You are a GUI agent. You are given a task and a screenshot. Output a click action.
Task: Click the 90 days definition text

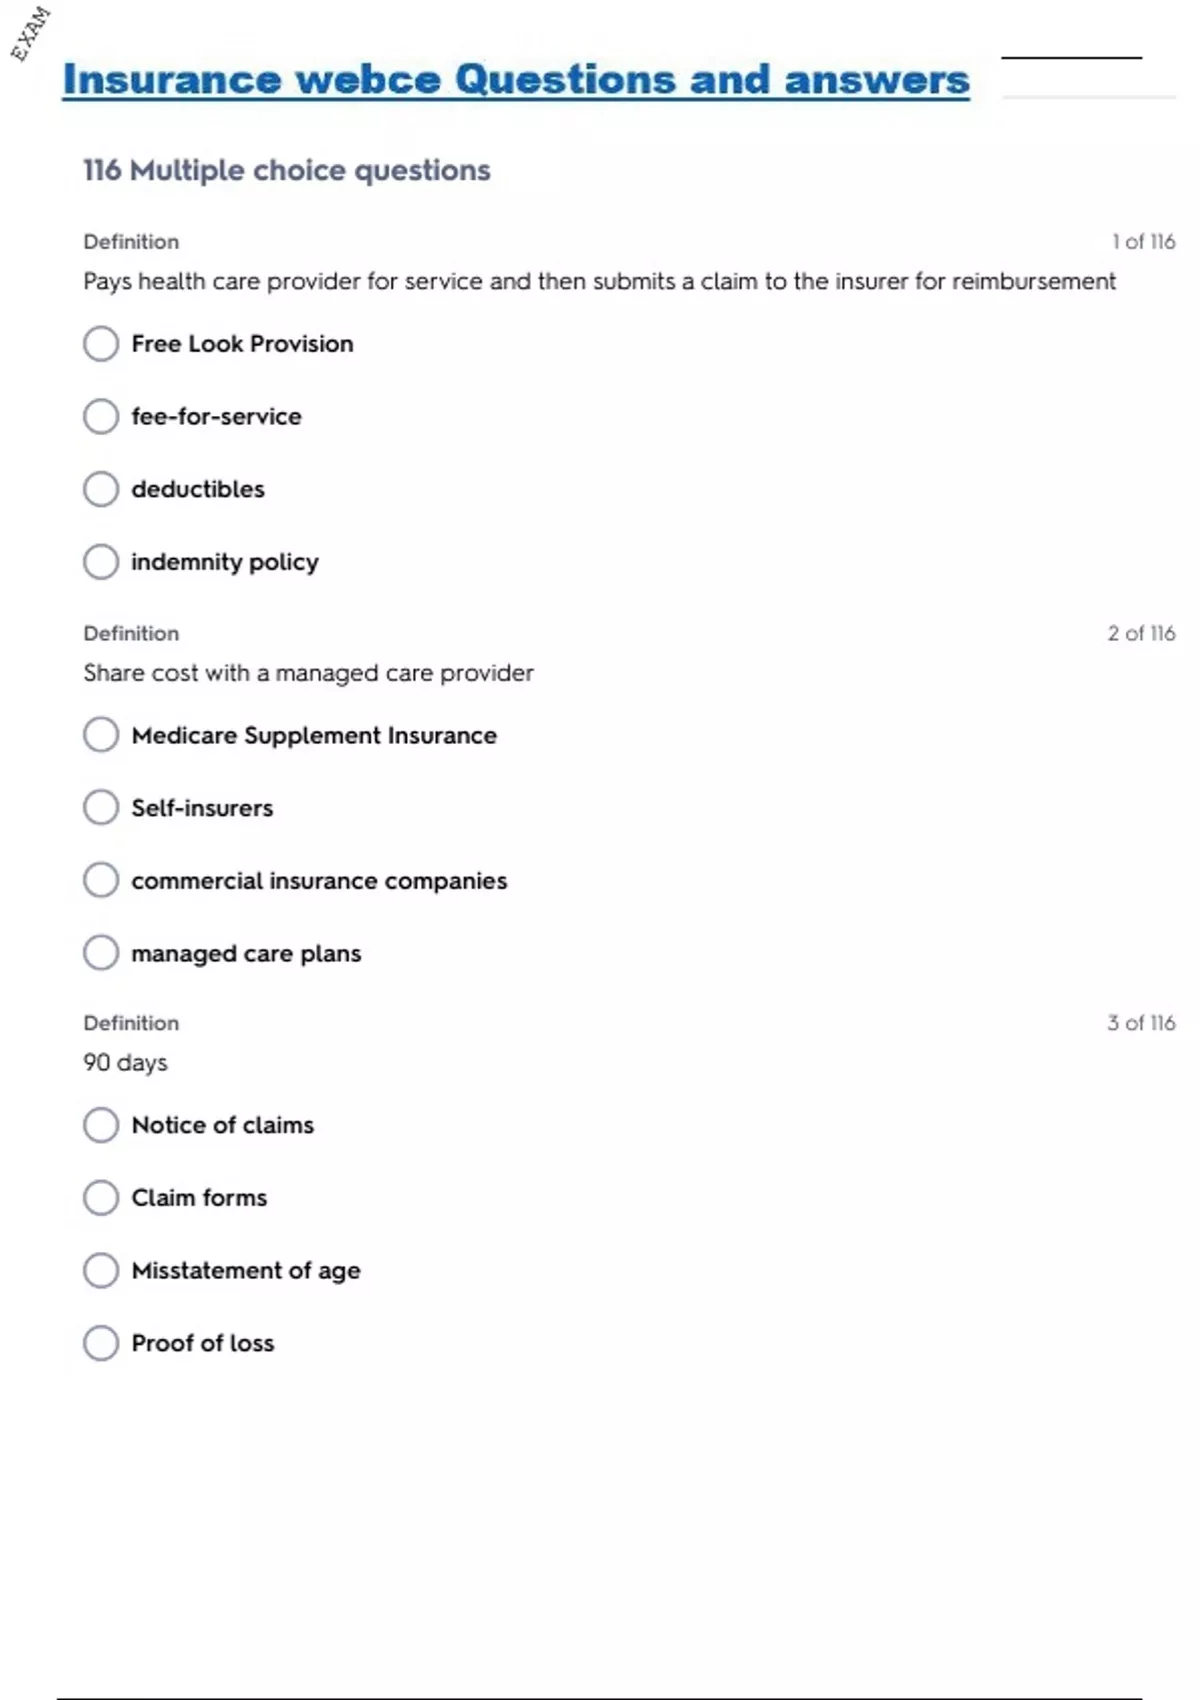(126, 1063)
